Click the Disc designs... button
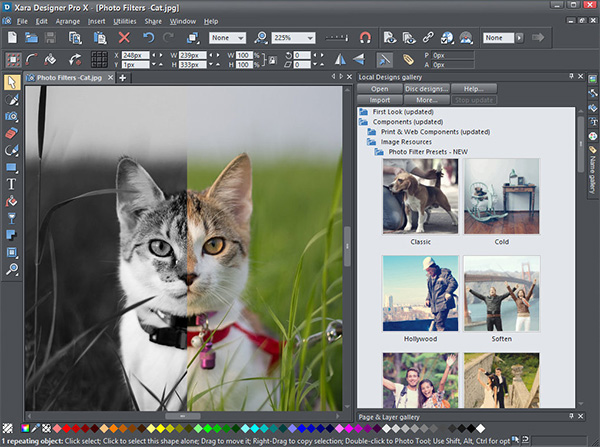This screenshot has width=600, height=447. (x=426, y=89)
